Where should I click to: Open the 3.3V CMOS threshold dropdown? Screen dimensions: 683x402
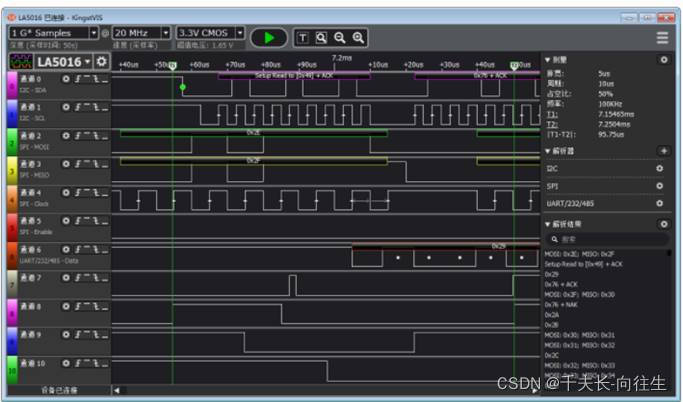click(240, 33)
